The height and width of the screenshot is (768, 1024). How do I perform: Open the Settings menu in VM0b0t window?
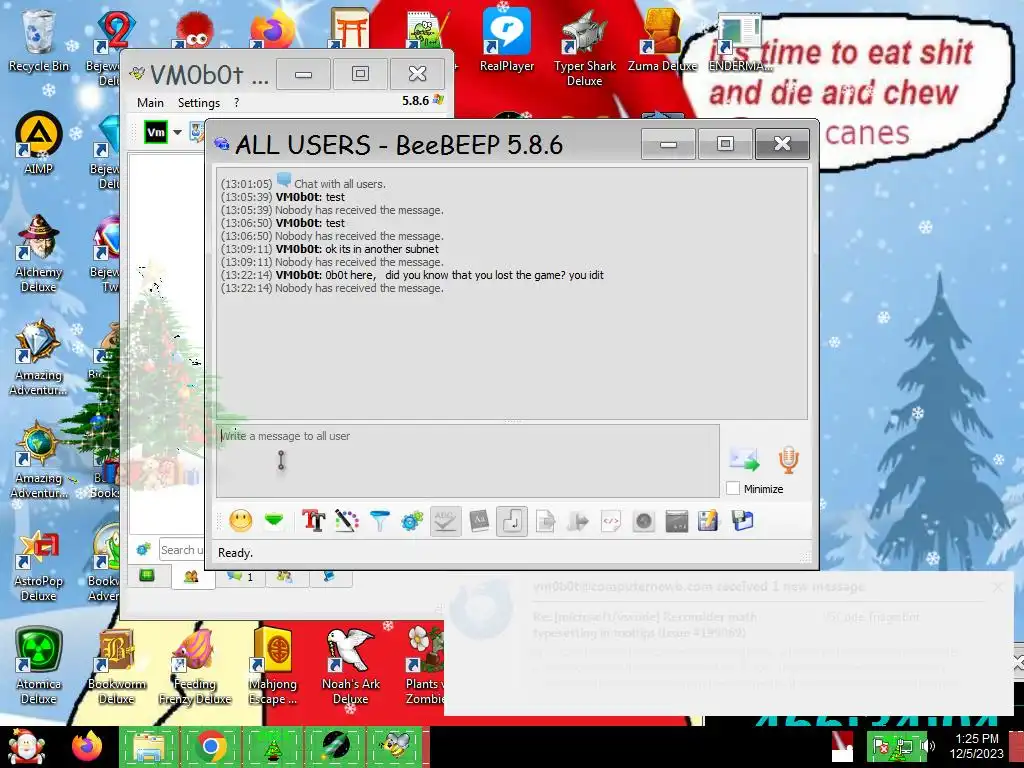(199, 103)
